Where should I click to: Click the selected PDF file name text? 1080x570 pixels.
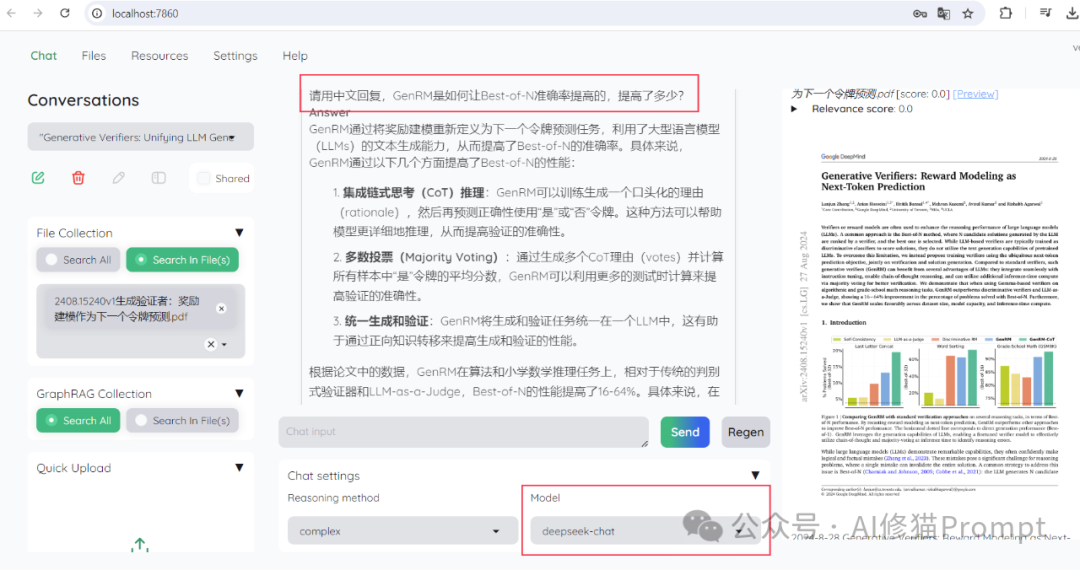point(127,308)
